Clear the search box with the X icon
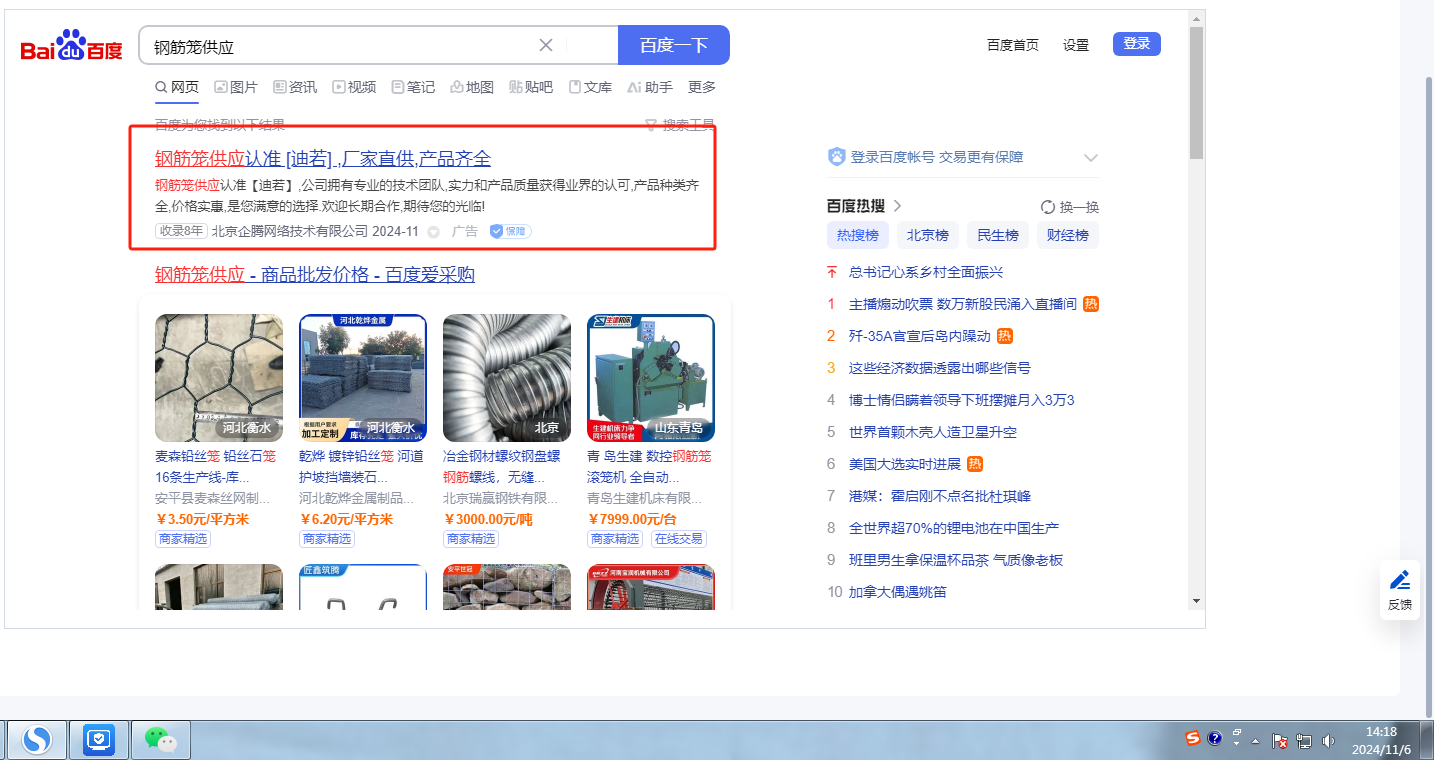Screen dimensions: 1434x760 point(546,45)
